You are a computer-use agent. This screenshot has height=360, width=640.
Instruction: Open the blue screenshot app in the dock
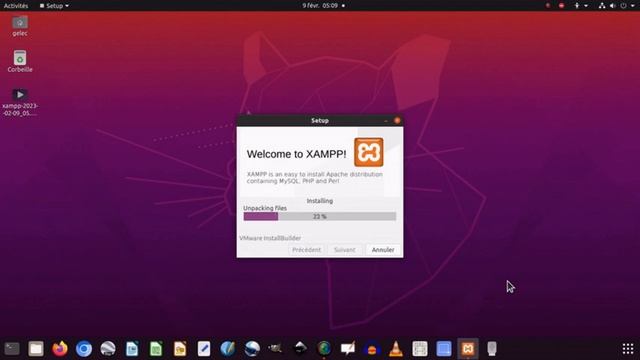[444, 349]
